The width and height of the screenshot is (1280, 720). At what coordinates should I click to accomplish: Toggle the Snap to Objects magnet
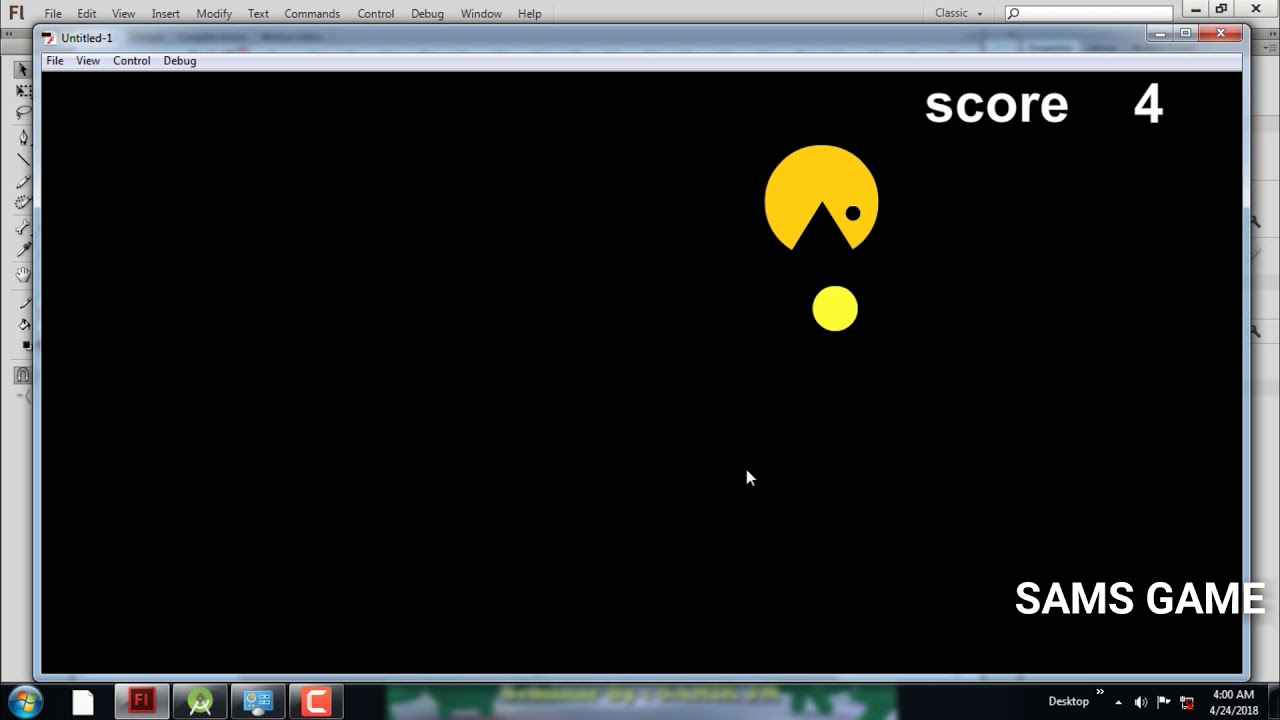click(22, 376)
